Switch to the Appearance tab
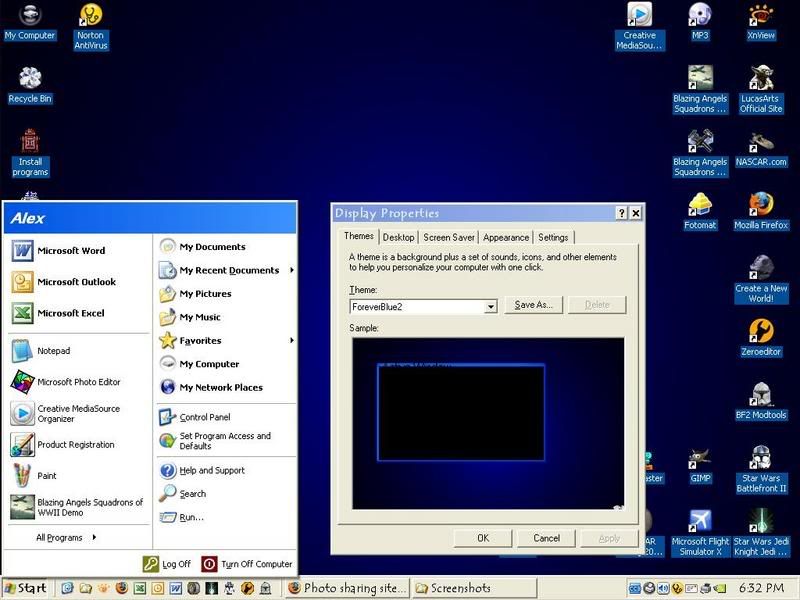The height and width of the screenshot is (600, 800). [506, 237]
